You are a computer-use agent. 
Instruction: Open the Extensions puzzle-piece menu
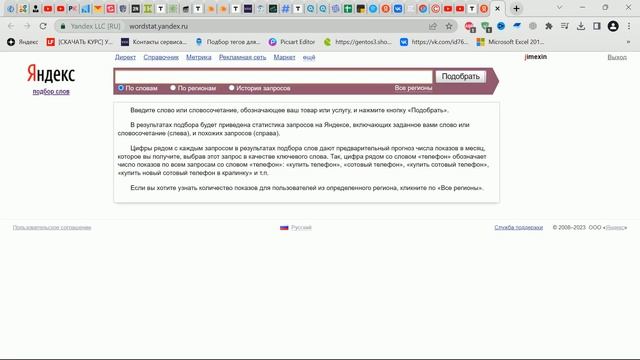click(x=549, y=26)
